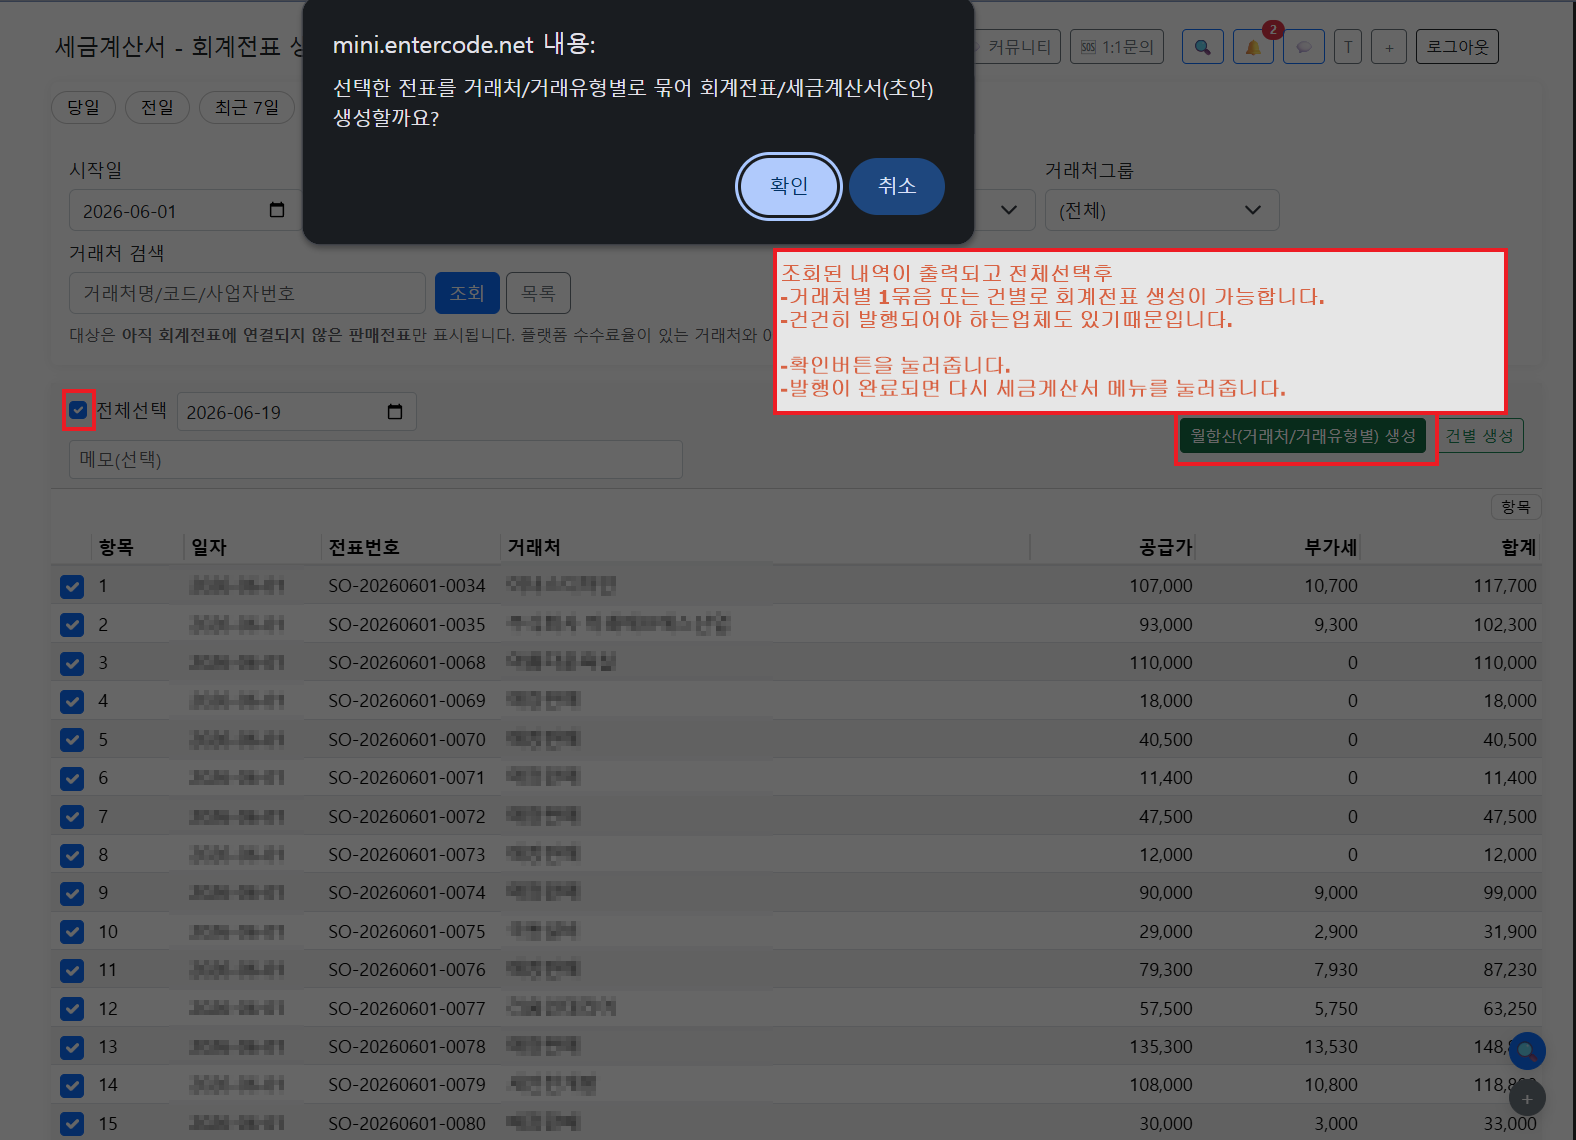Select the 전일 date filter
Screen dimensions: 1576x1140
pos(157,107)
